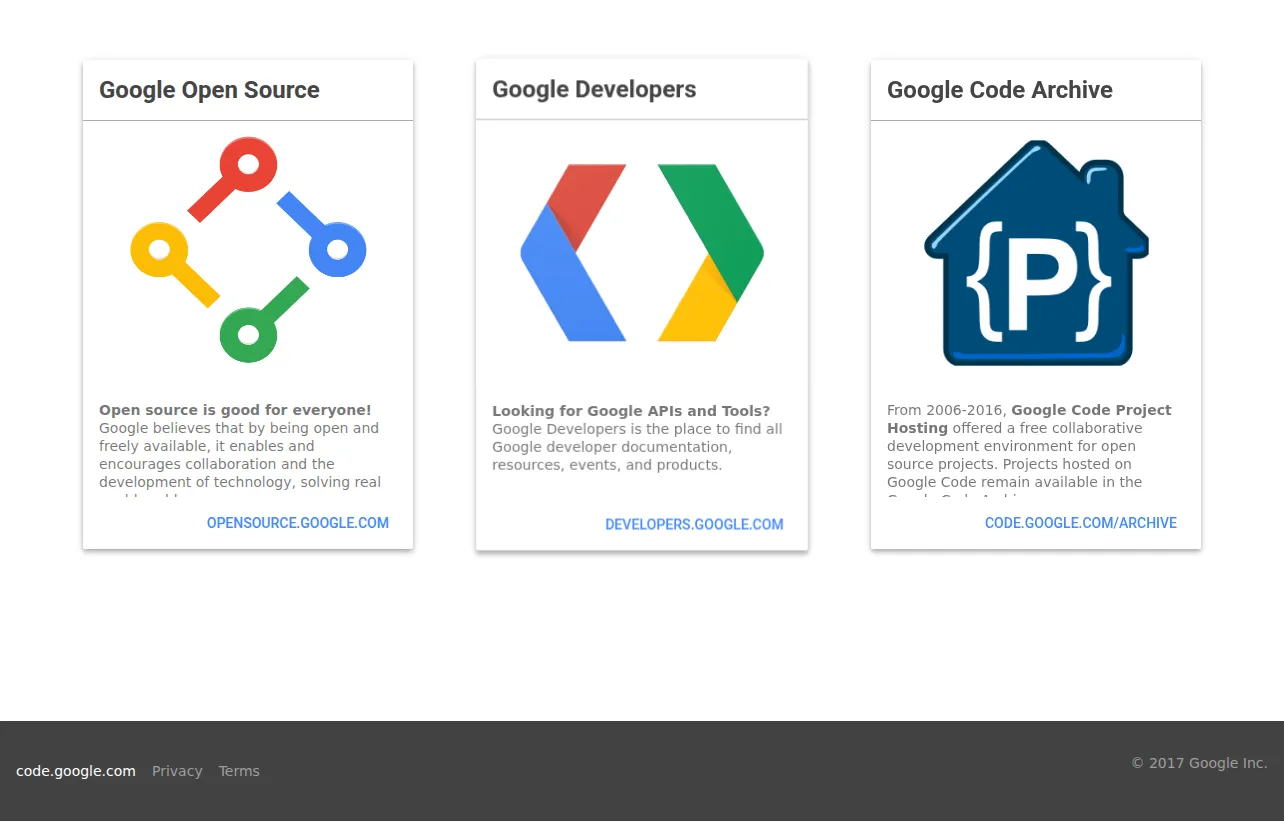Click the Google Code Archive card title
This screenshot has width=1284, height=822.
pos(1000,90)
